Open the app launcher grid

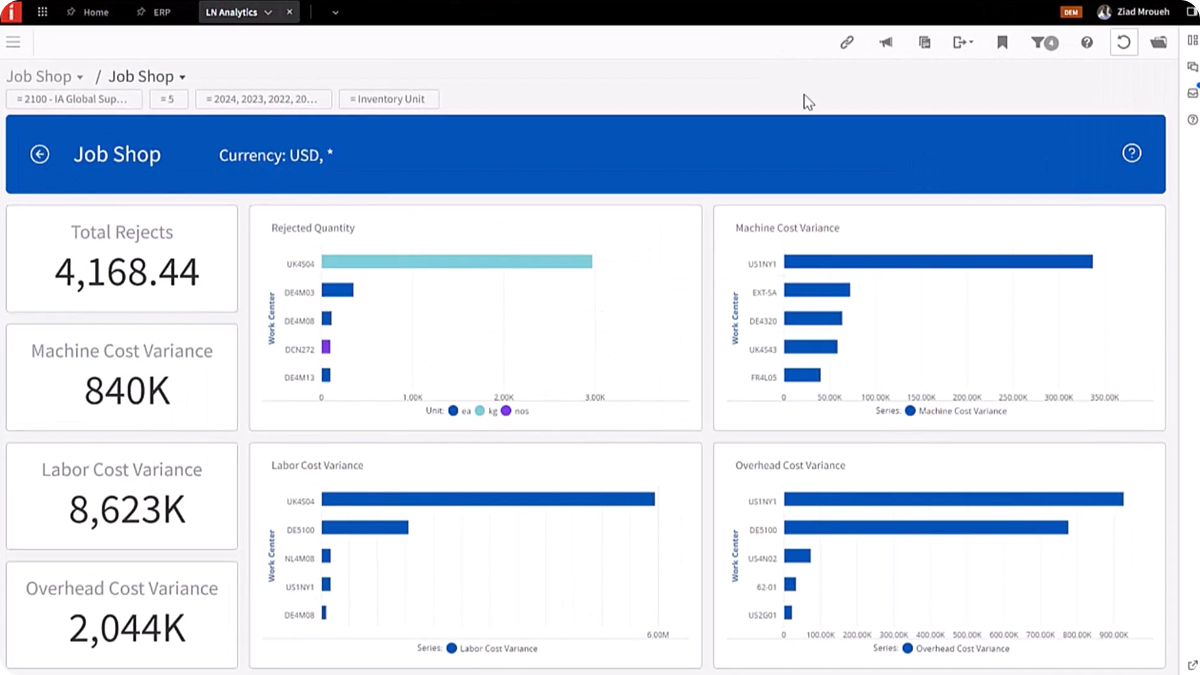point(42,12)
